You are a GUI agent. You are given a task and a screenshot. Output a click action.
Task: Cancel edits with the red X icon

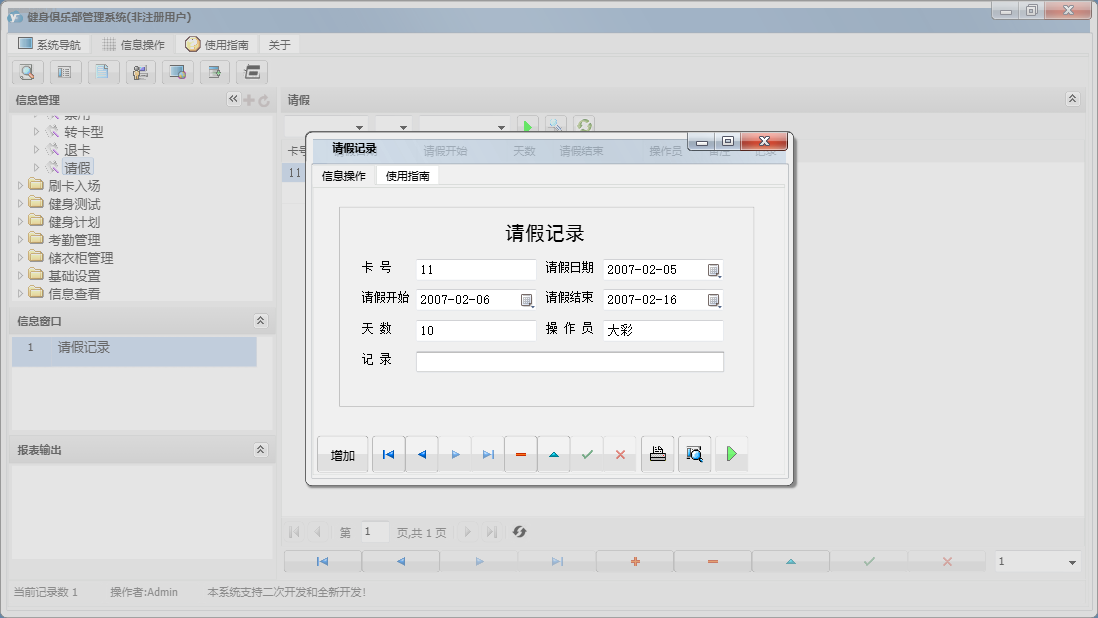(x=620, y=453)
